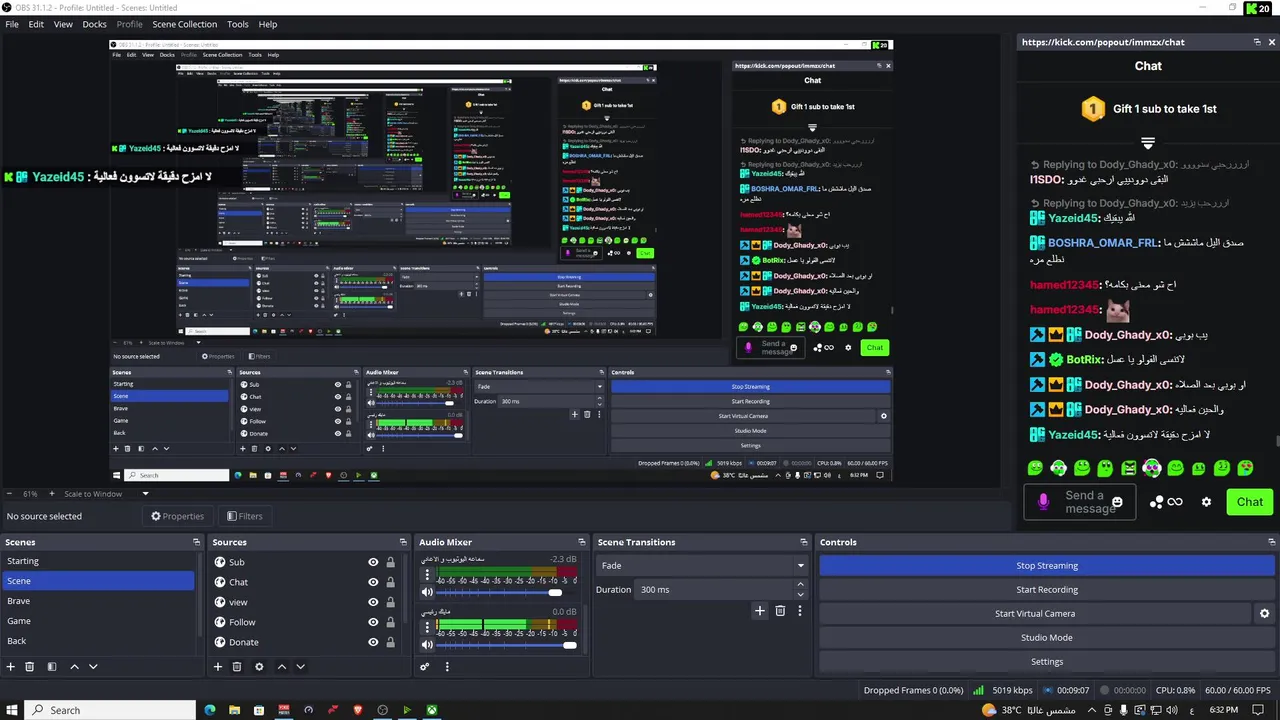Viewport: 1280px width, 720px height.
Task: Move source down with Sources down arrow
Action: click(300, 667)
